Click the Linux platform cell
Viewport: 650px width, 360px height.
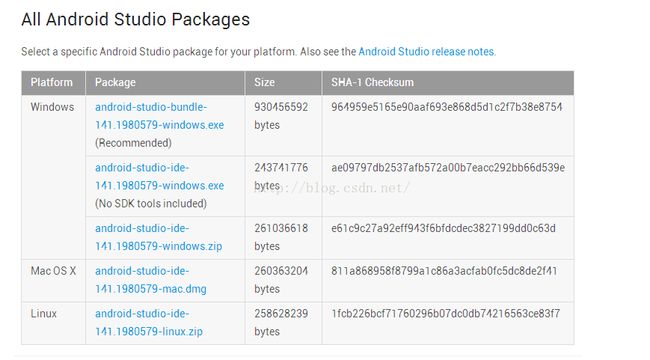click(x=44, y=314)
